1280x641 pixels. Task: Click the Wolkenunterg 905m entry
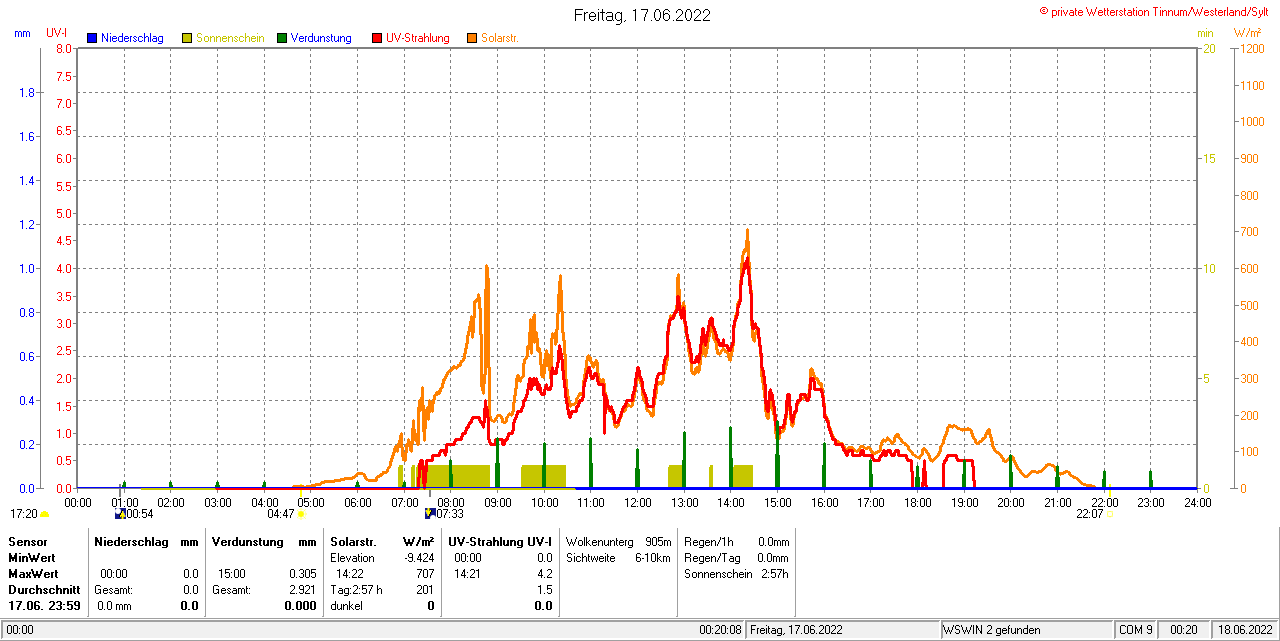[x=618, y=541]
